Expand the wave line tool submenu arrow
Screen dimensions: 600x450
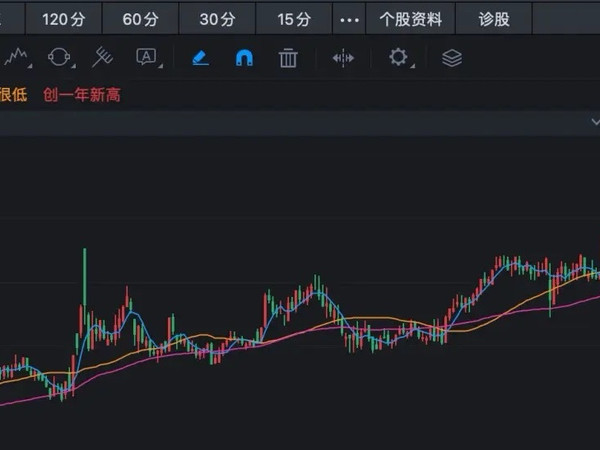point(30,66)
